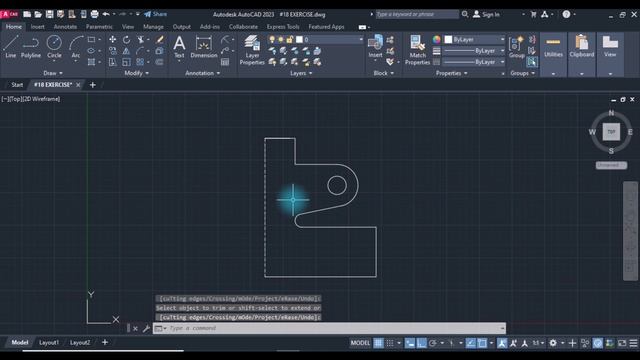
Task: Select the Circle tool
Action: [54, 47]
